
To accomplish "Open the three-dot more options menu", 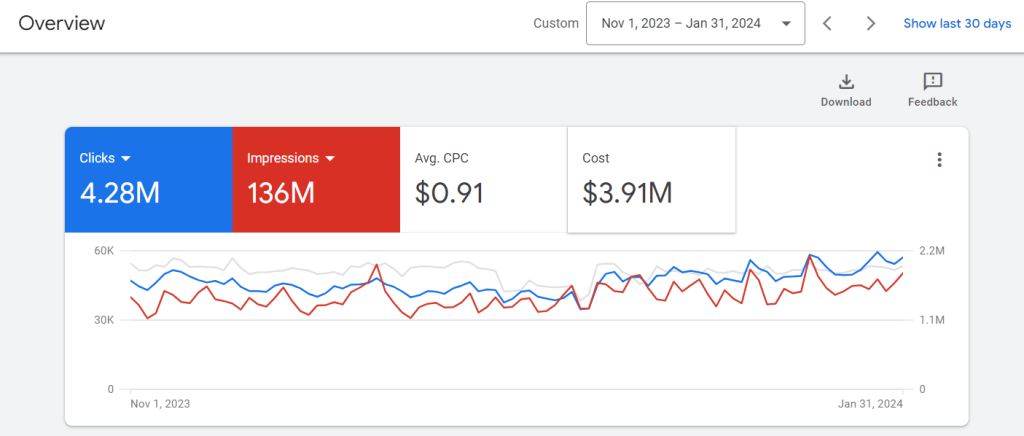I will 938,160.
